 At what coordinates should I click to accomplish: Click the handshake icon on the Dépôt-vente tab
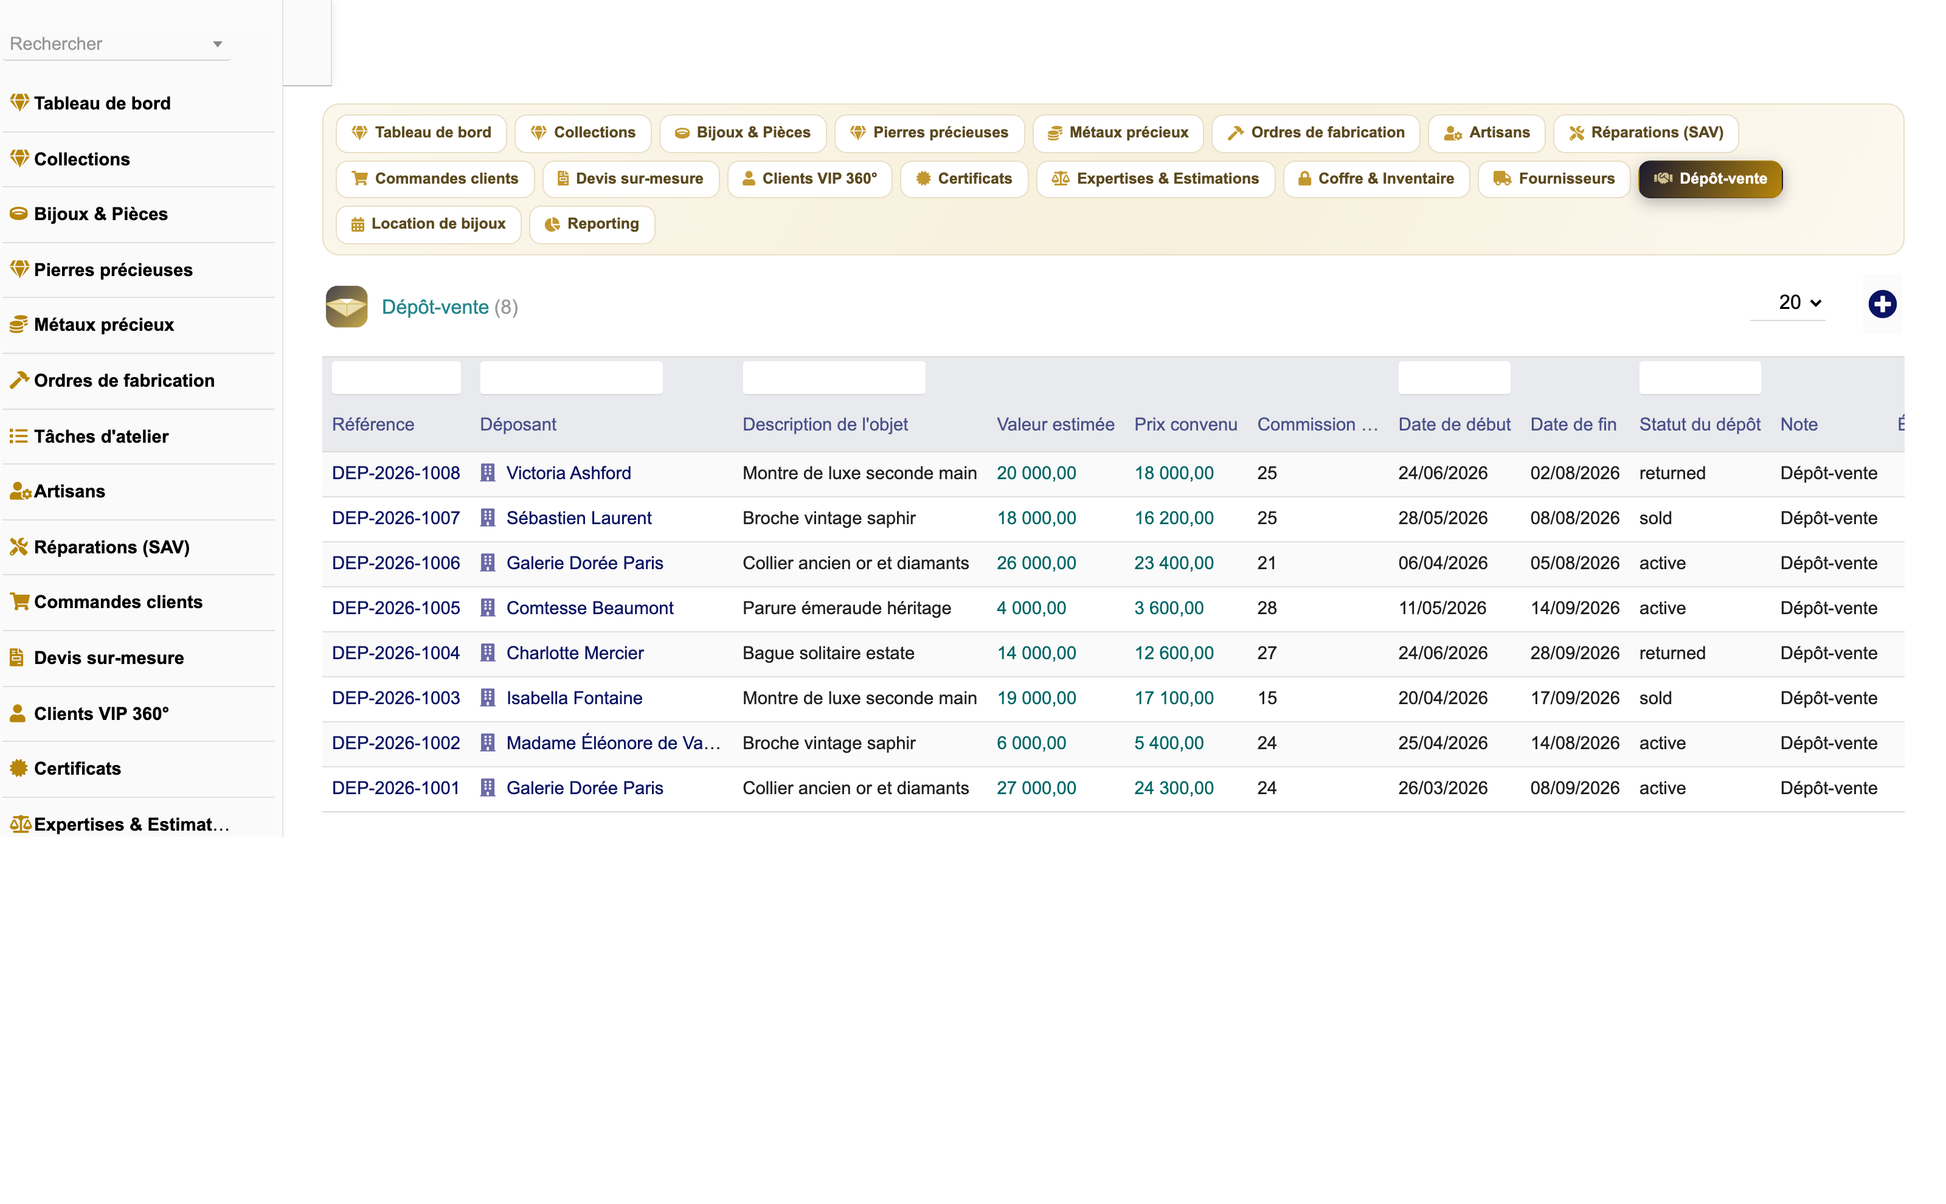click(1663, 178)
